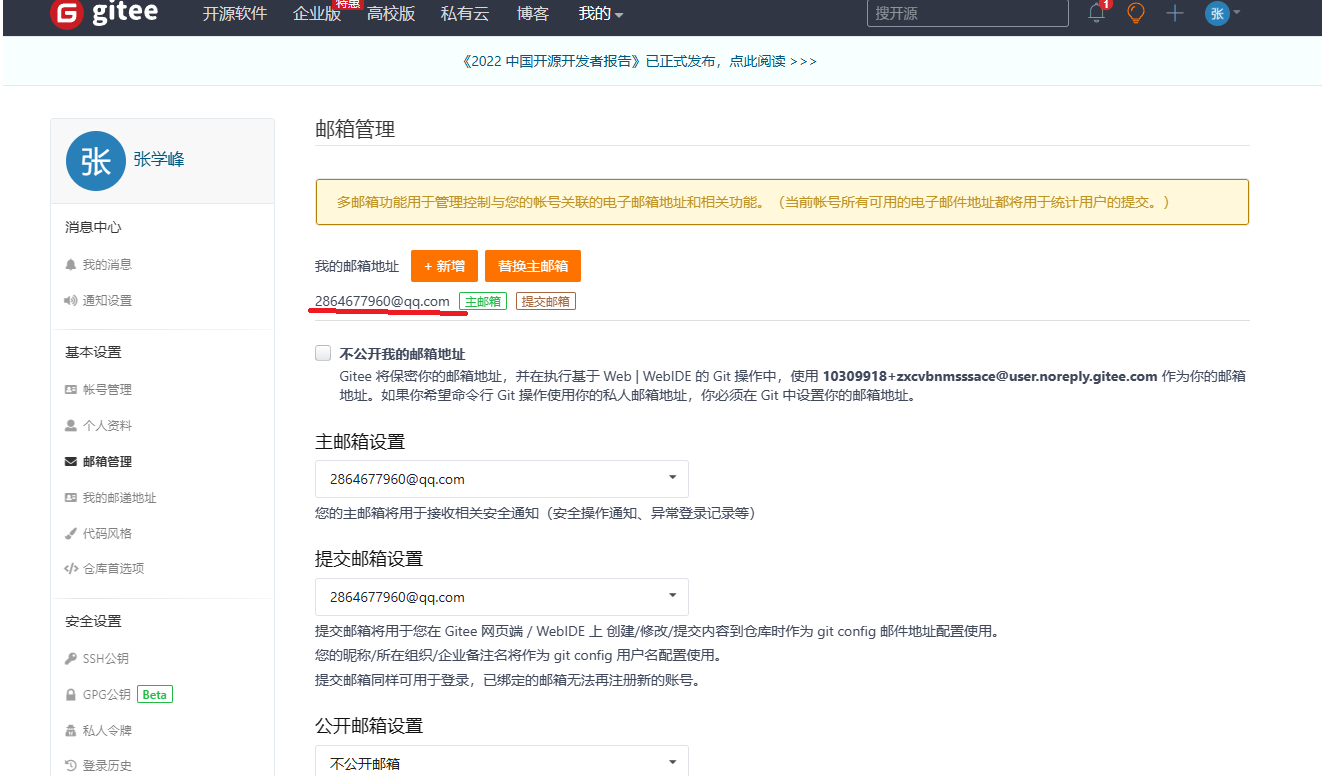The image size is (1327, 776).
Task: Click the green 主邮箱 tag
Action: pos(483,301)
